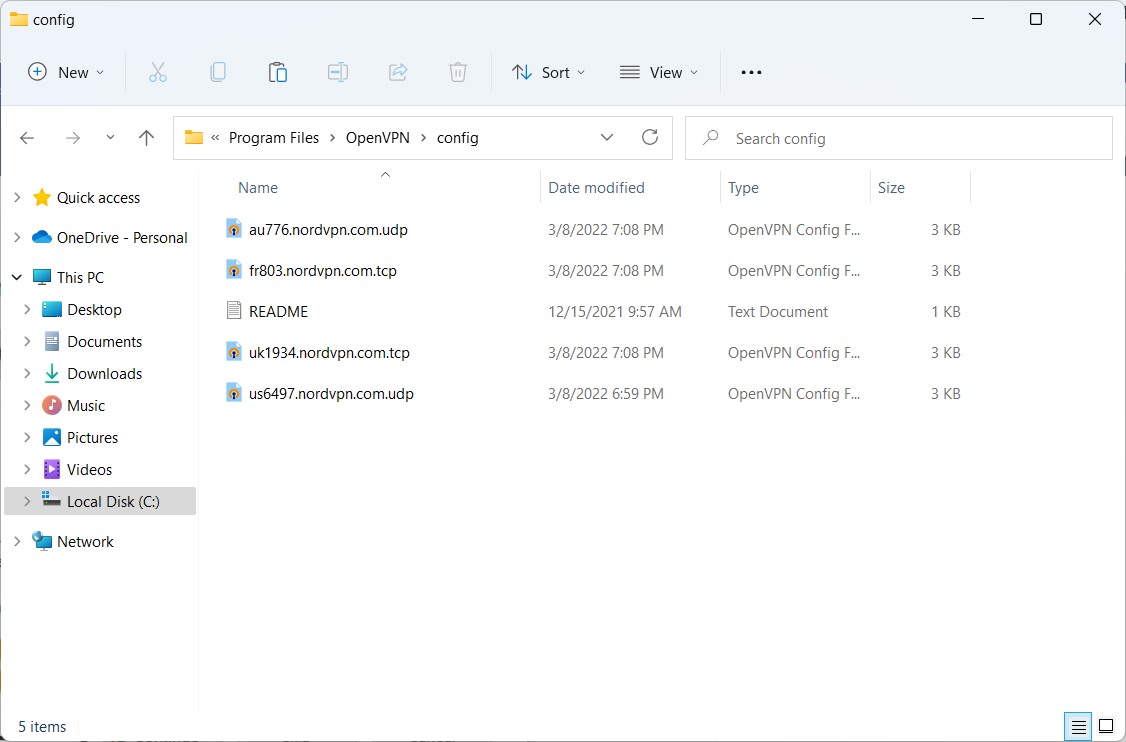Click the Paste clipboard icon
Image resolution: width=1126 pixels, height=742 pixels.
tap(278, 72)
